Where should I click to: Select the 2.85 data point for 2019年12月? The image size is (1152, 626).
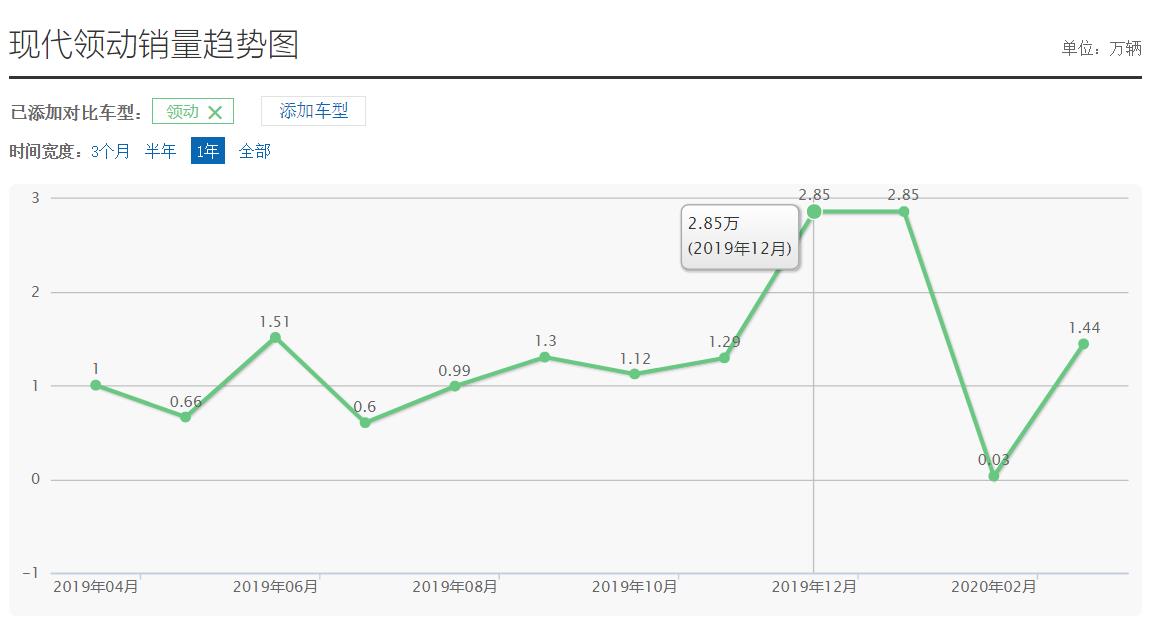tap(814, 211)
